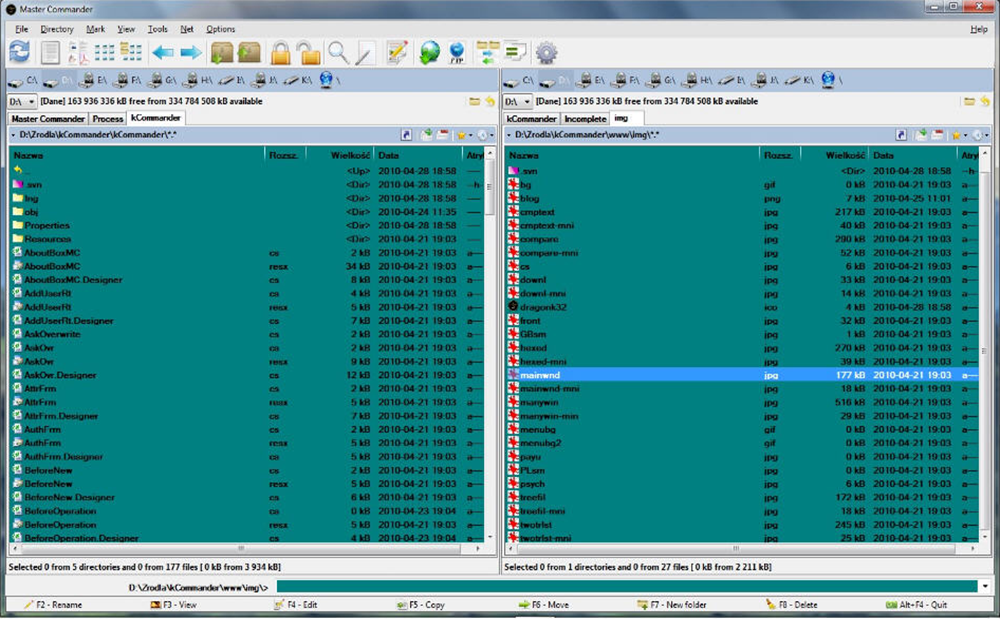Click F2 - Rename button
Screen dimensions: 1000x619
(x=54, y=604)
